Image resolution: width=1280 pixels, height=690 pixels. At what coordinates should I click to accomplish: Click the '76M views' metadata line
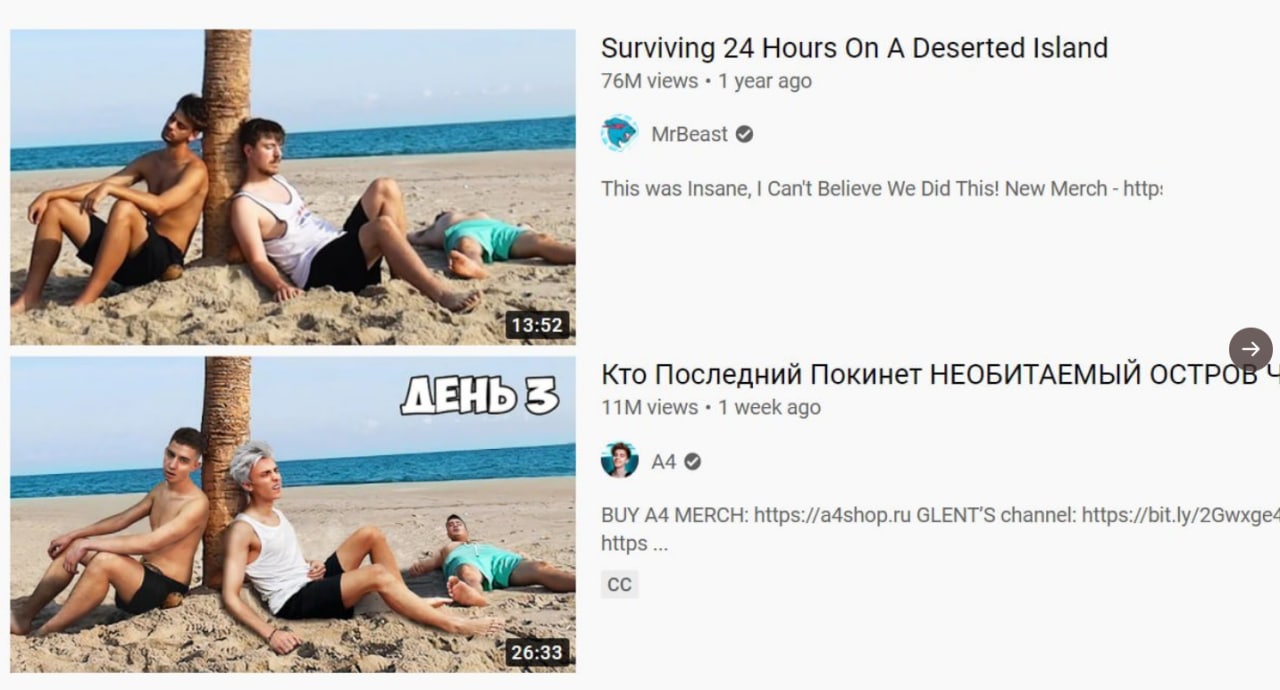point(706,81)
